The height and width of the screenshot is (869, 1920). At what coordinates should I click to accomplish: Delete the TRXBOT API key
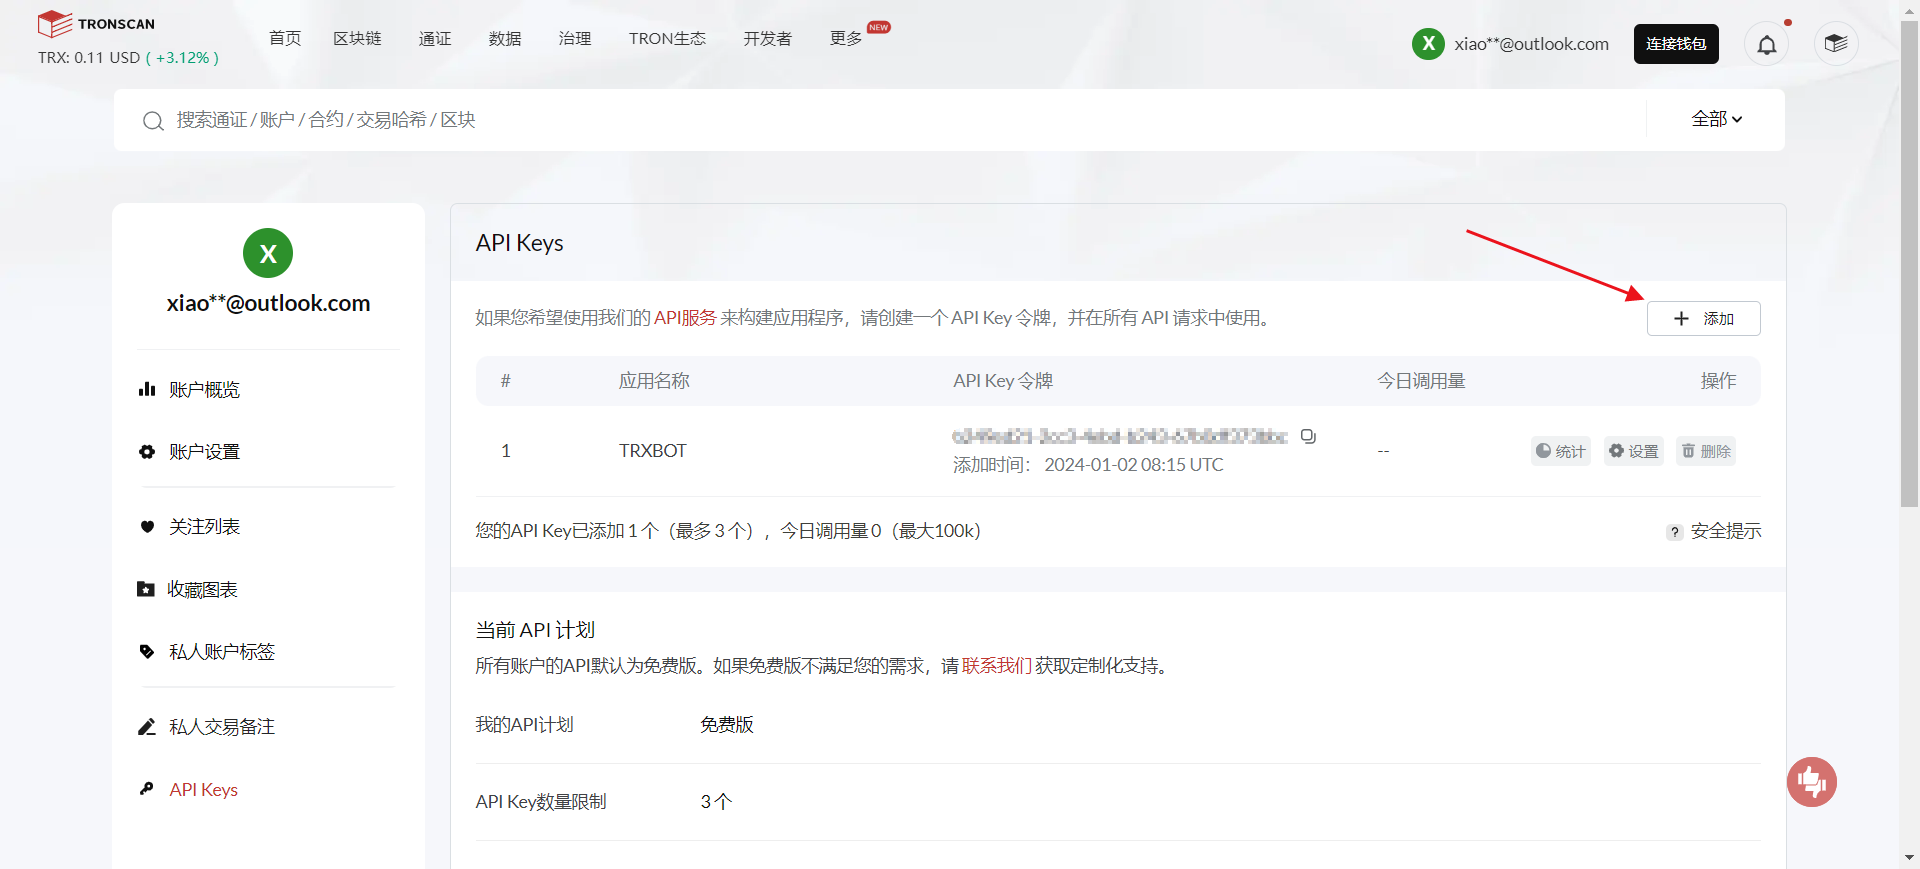click(1705, 451)
